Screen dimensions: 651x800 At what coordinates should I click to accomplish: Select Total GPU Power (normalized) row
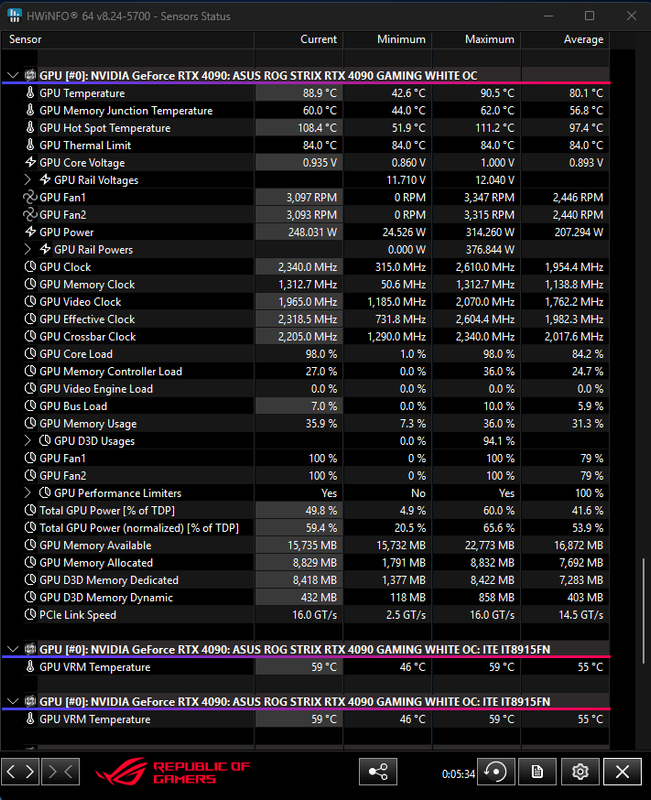(x=305, y=528)
